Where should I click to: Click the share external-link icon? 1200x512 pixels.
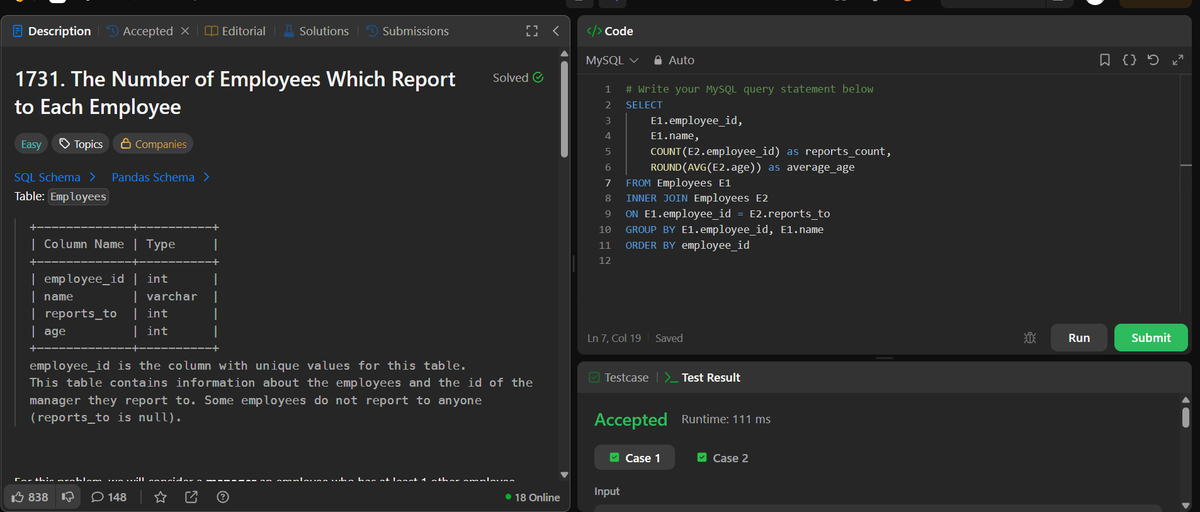192,497
